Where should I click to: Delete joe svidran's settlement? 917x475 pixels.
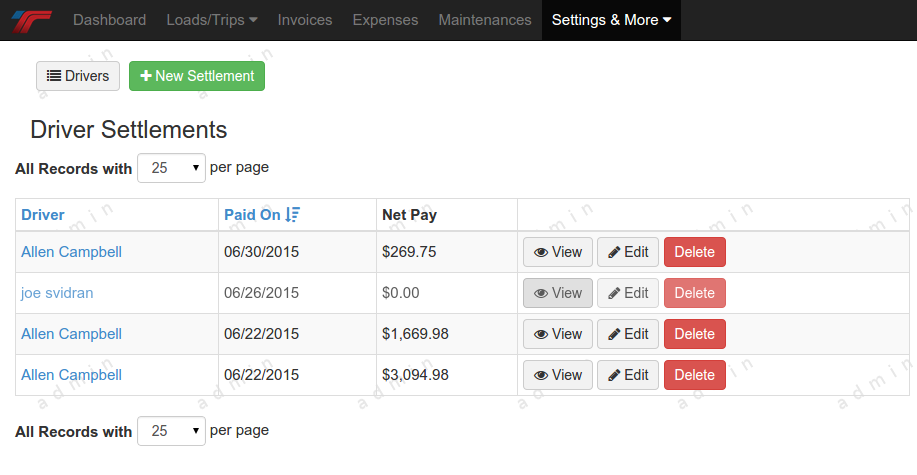click(x=695, y=293)
